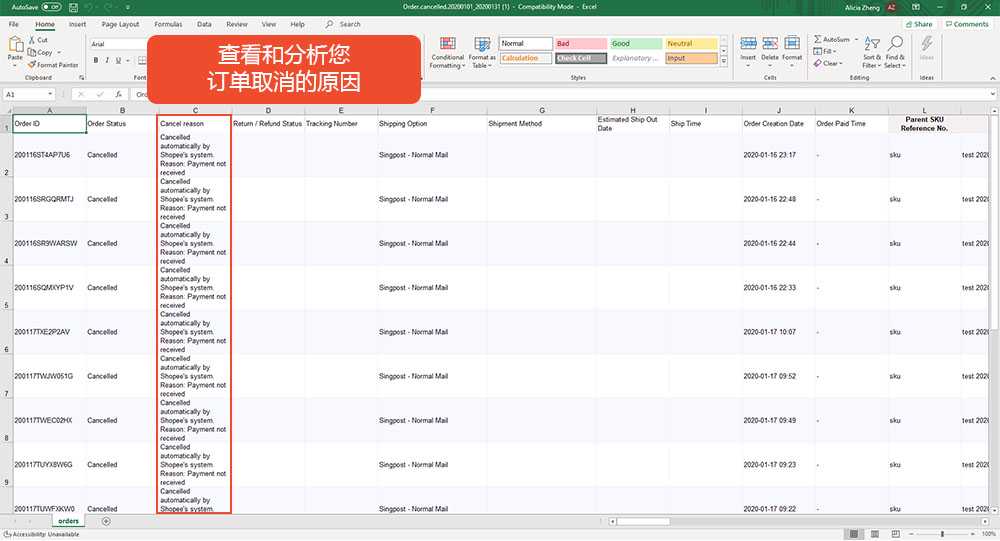Expand the cell styles gallery
The width and height of the screenshot is (1000, 541).
coord(724,61)
